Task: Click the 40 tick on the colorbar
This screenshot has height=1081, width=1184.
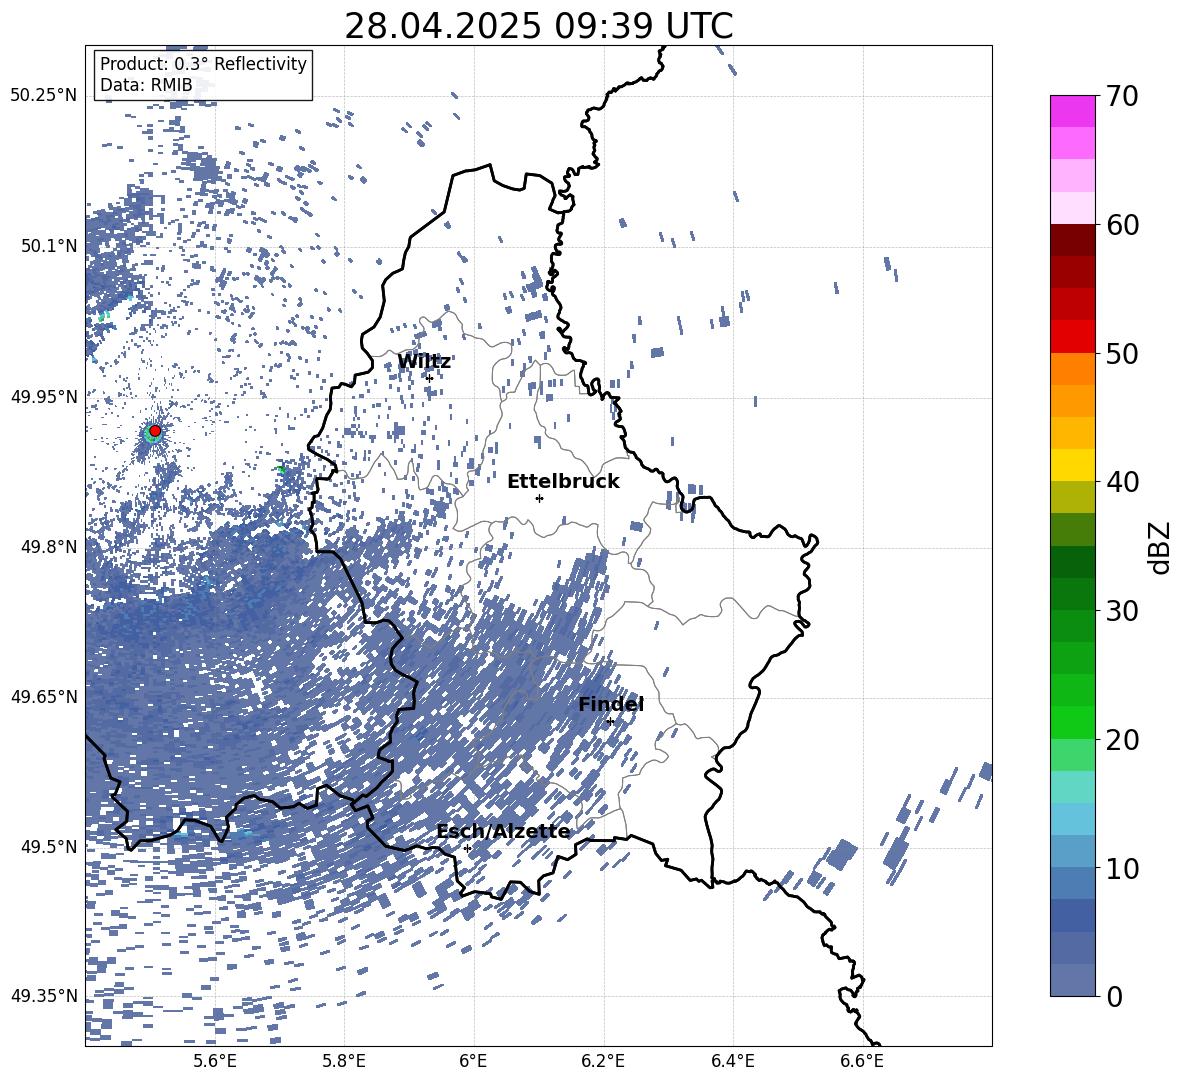Action: [x=1122, y=482]
